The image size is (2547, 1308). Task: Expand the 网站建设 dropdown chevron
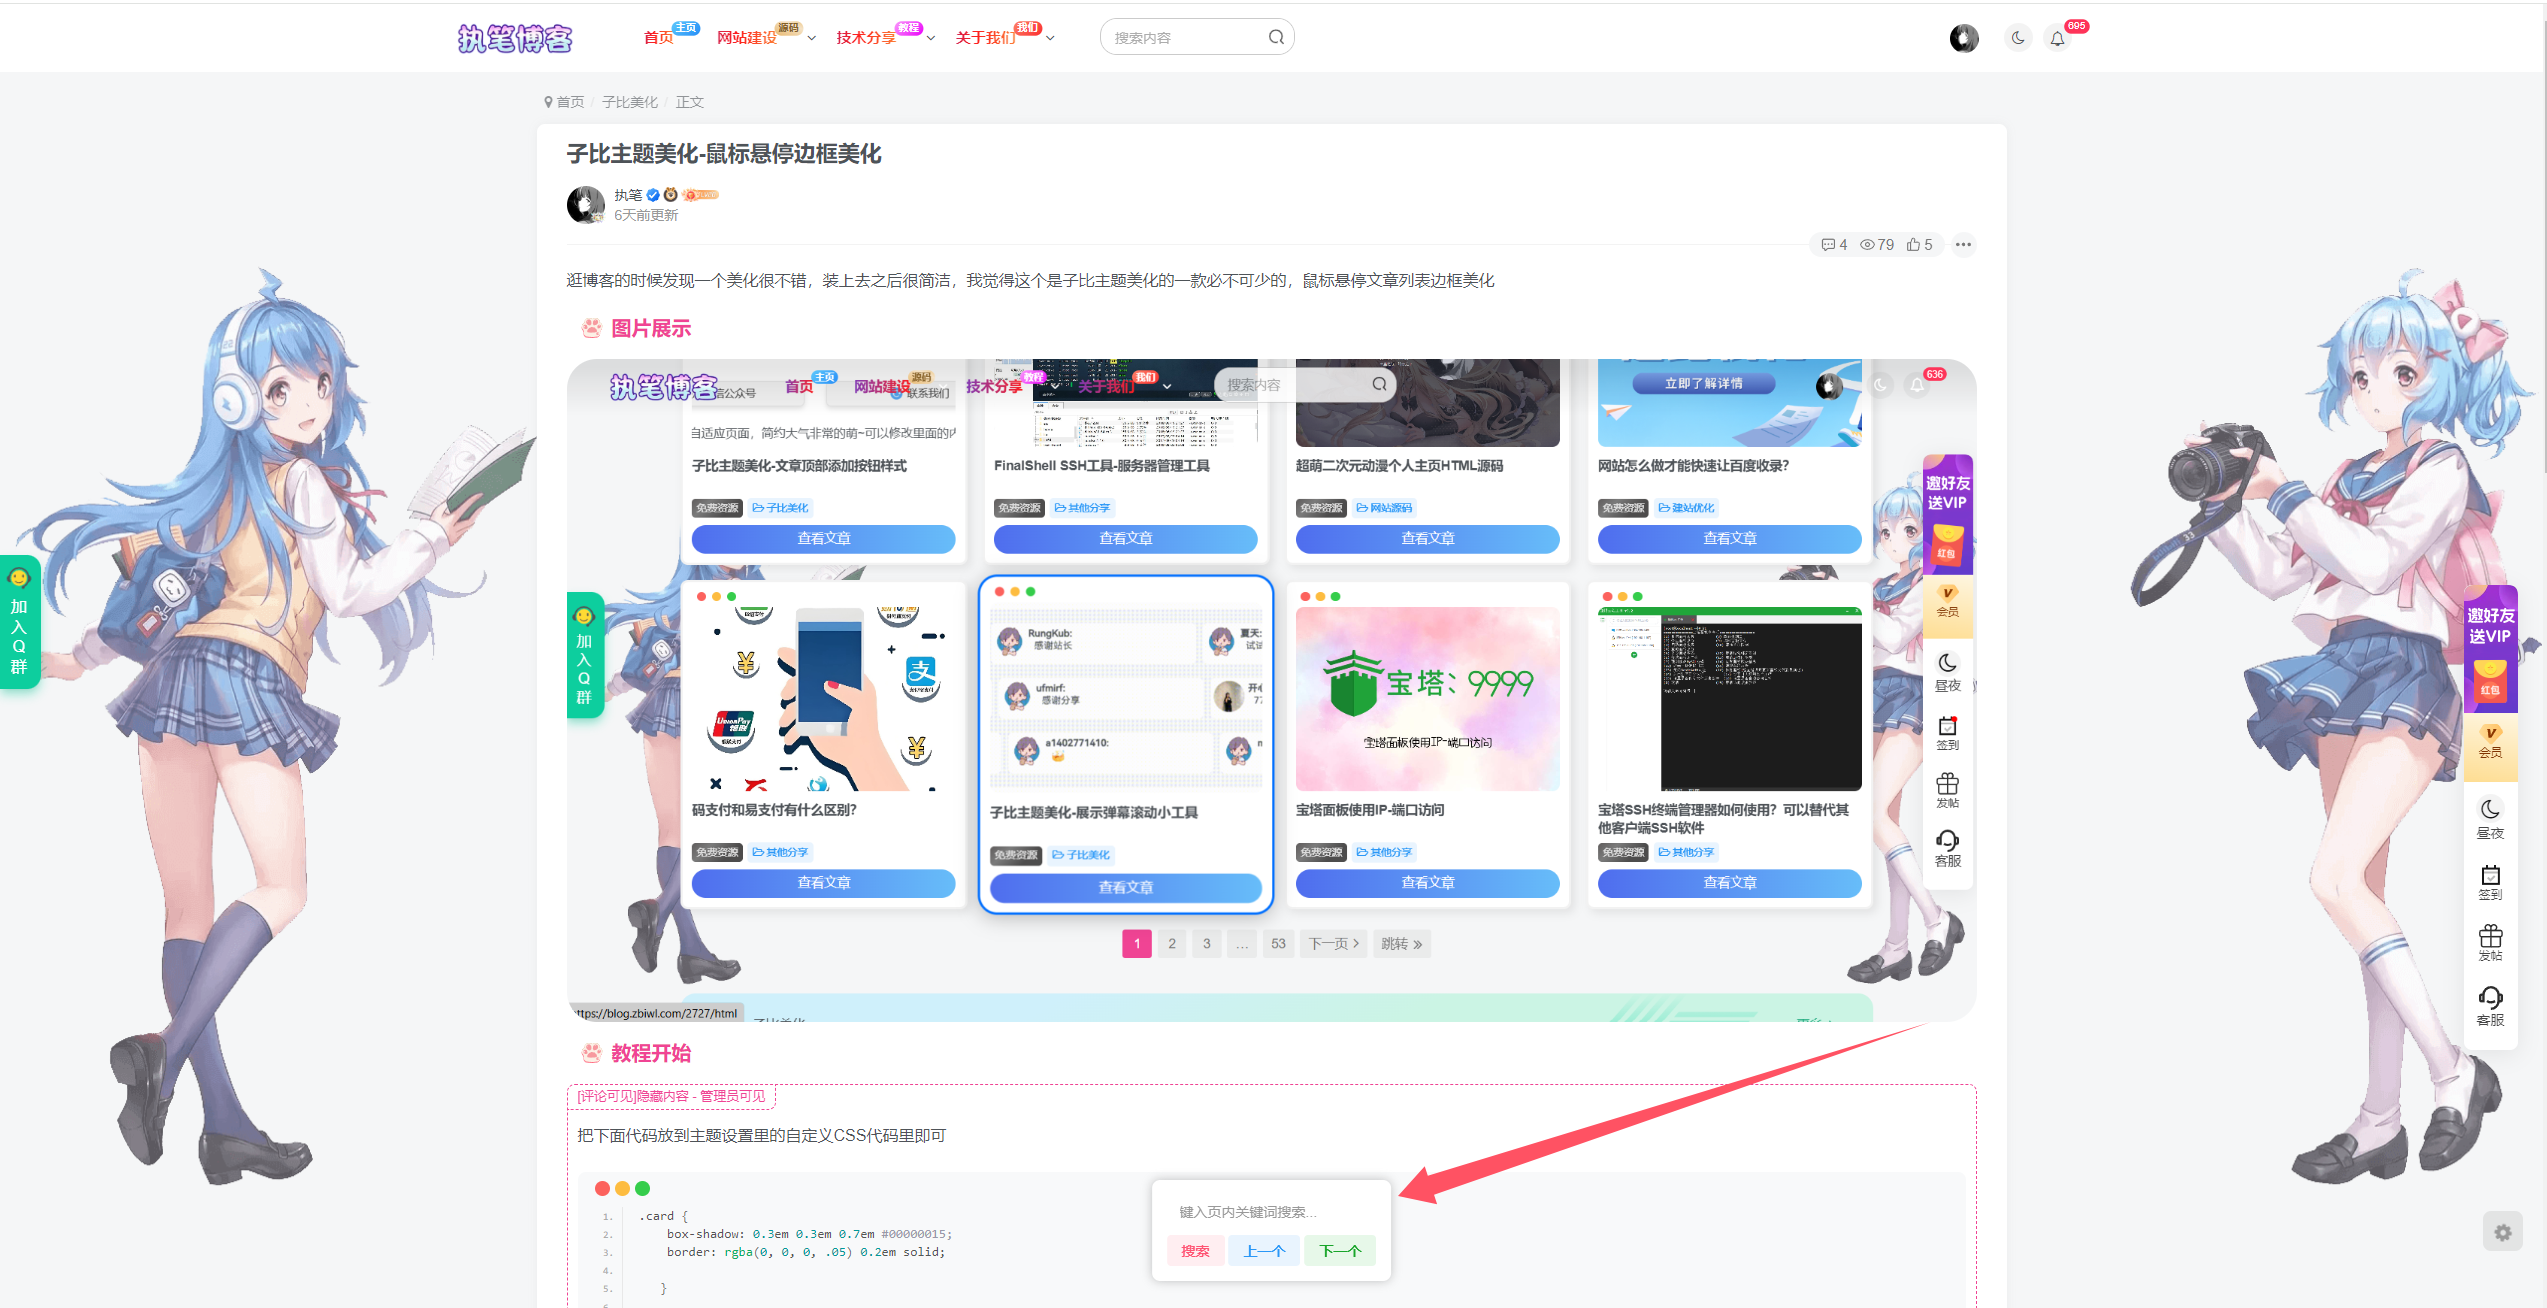click(812, 39)
